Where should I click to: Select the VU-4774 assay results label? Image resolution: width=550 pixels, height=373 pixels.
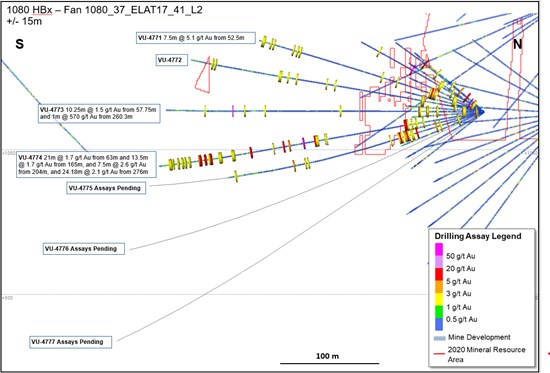pos(86,165)
